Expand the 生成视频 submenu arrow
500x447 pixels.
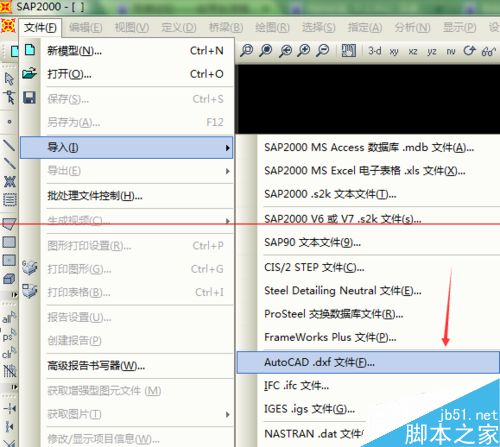coord(227,221)
